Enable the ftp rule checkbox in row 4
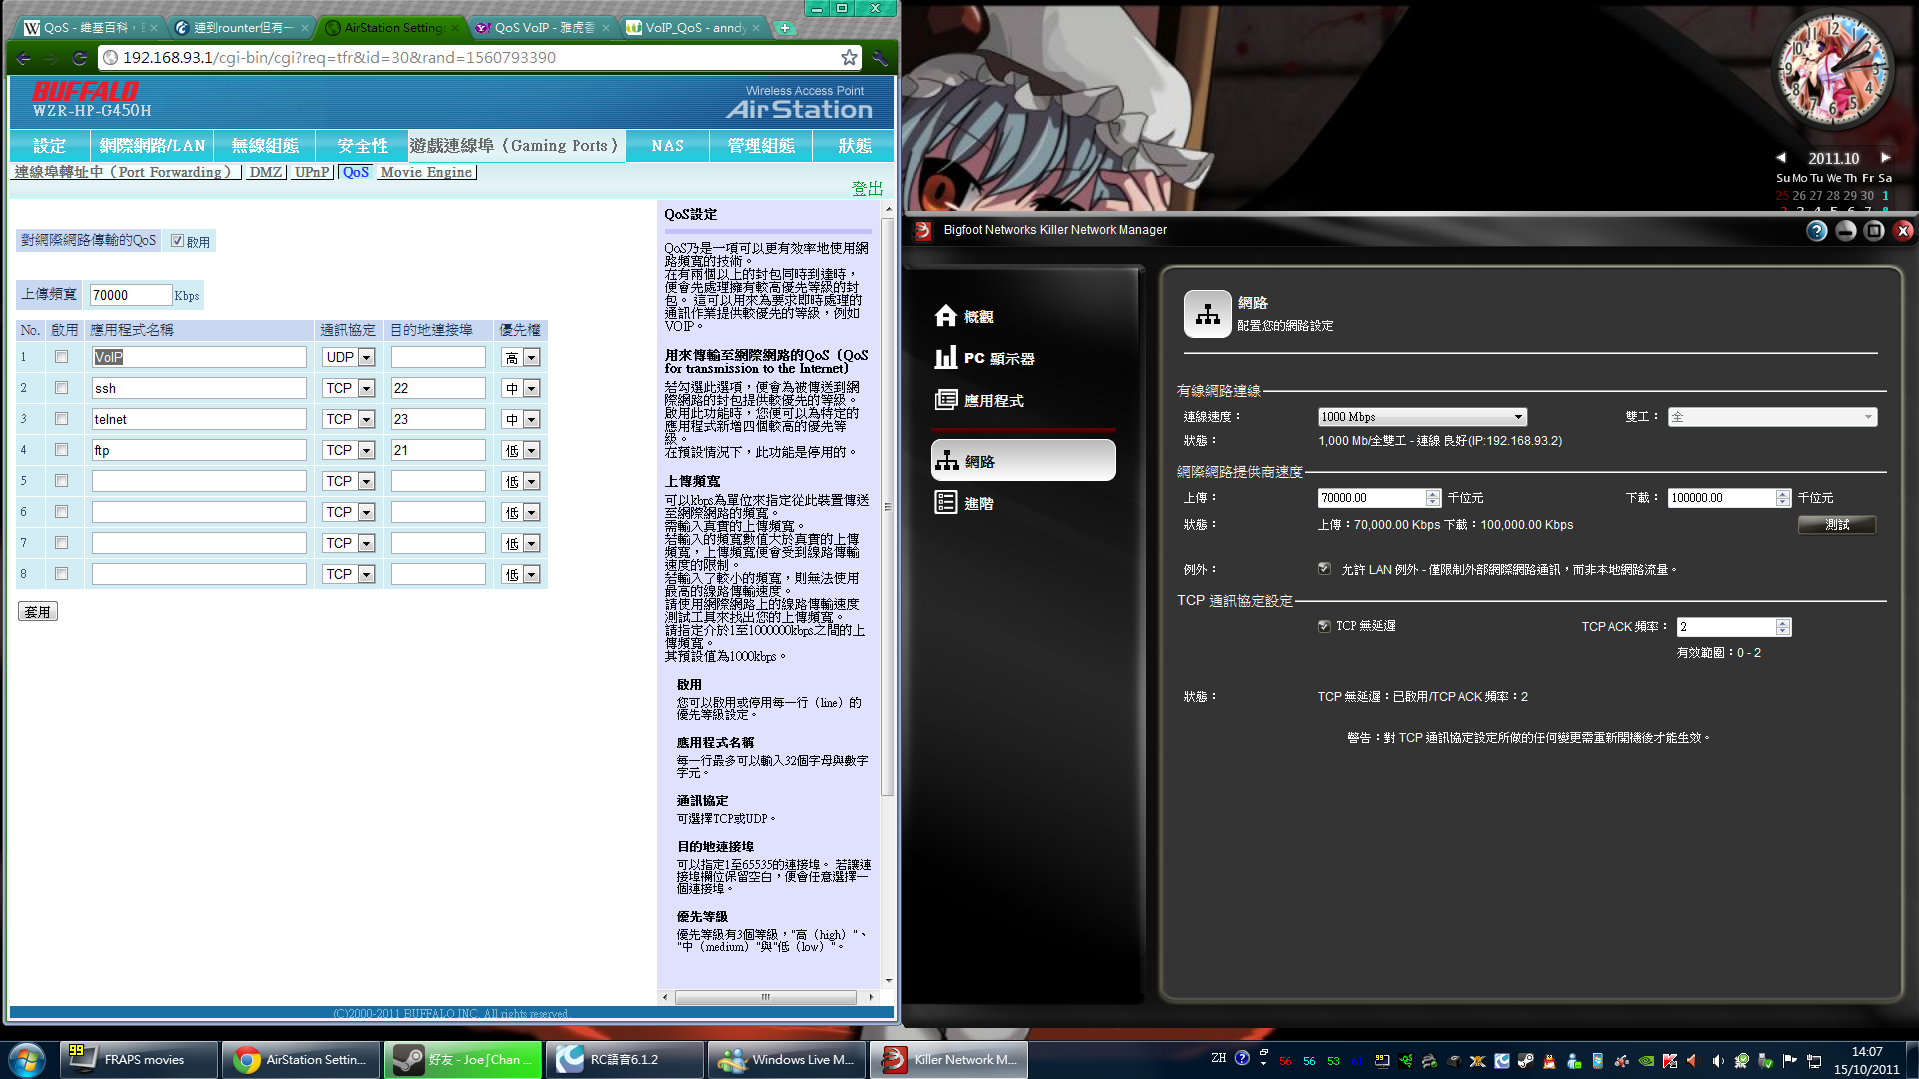This screenshot has height=1079, width=1919. (62, 450)
